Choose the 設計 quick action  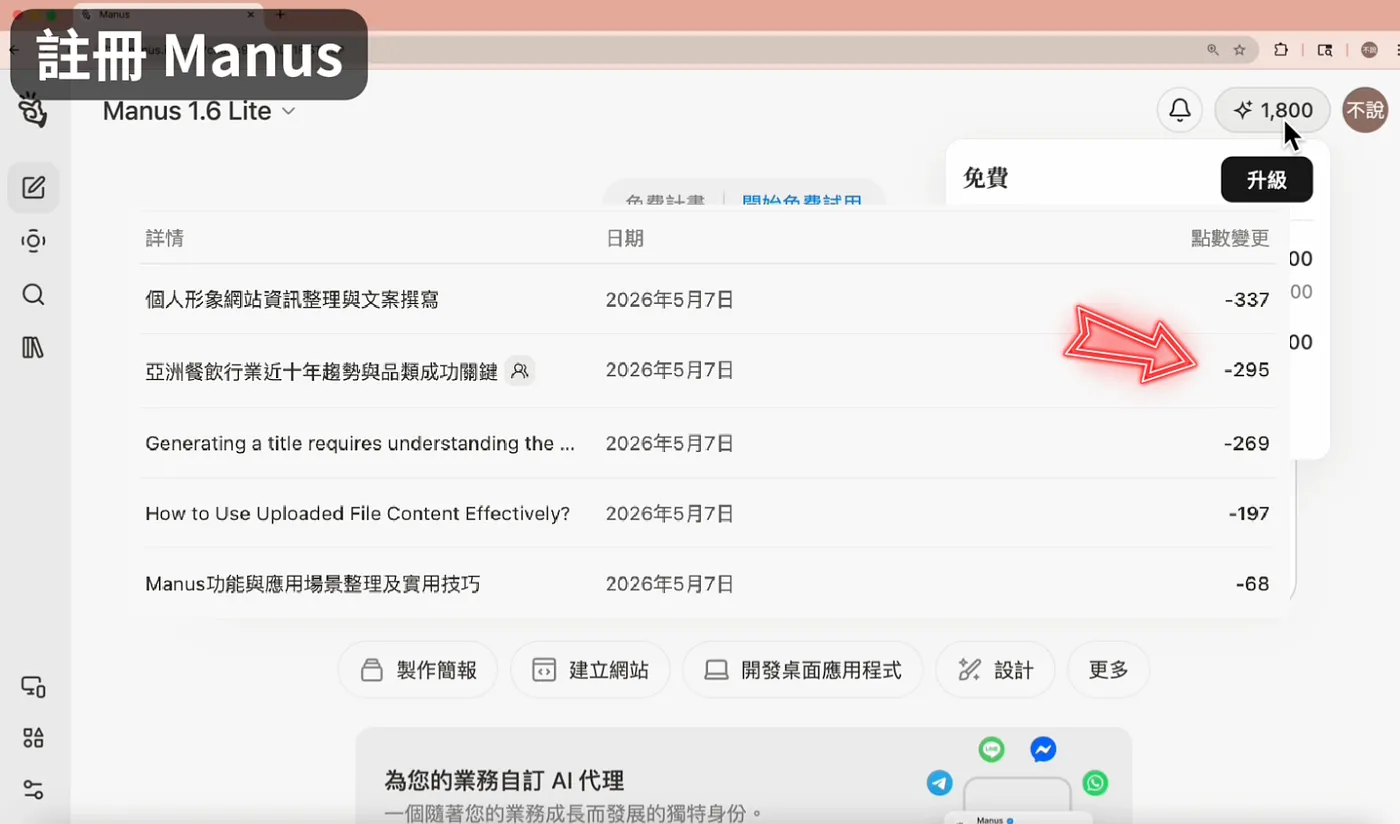(x=995, y=670)
